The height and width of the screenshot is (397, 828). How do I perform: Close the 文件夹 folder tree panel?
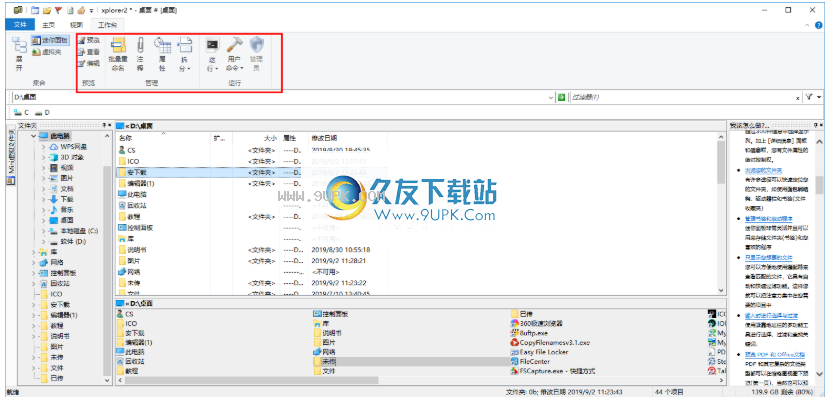click(x=109, y=125)
